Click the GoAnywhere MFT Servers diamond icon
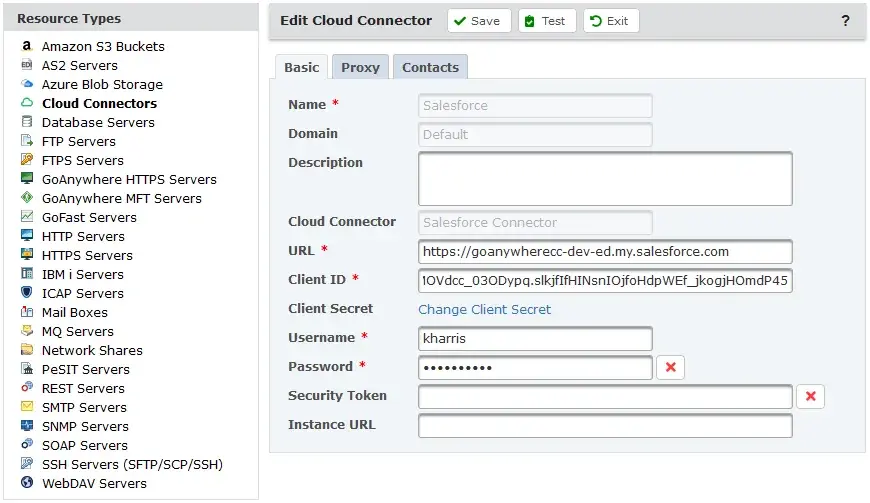 [x=27, y=197]
